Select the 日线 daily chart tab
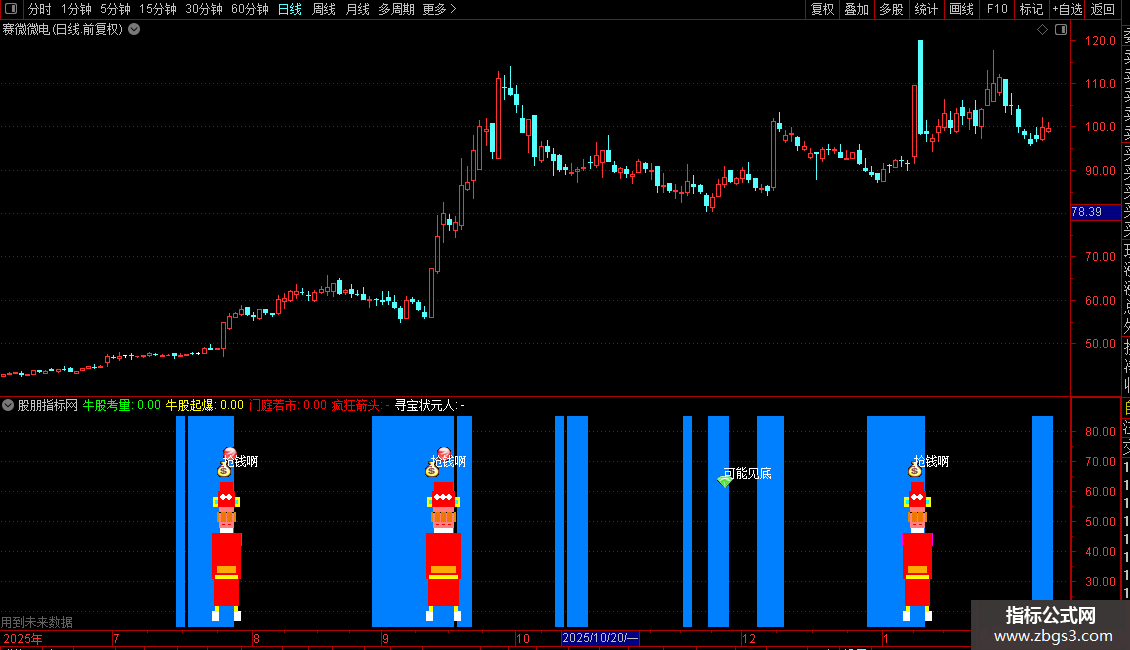The height and width of the screenshot is (650, 1130). [x=290, y=9]
